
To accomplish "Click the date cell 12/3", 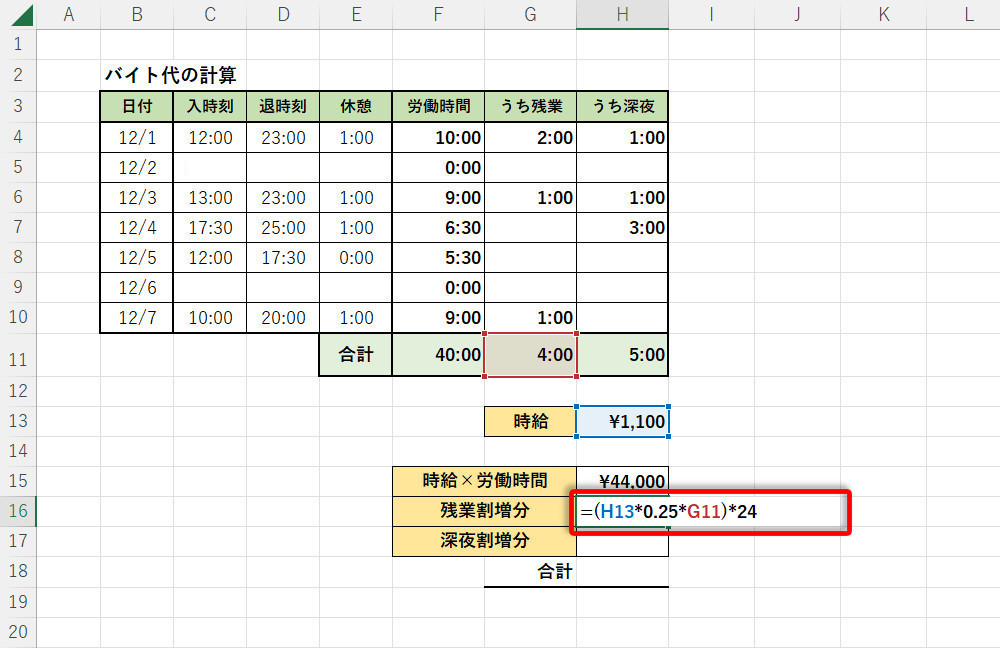I will [x=136, y=197].
